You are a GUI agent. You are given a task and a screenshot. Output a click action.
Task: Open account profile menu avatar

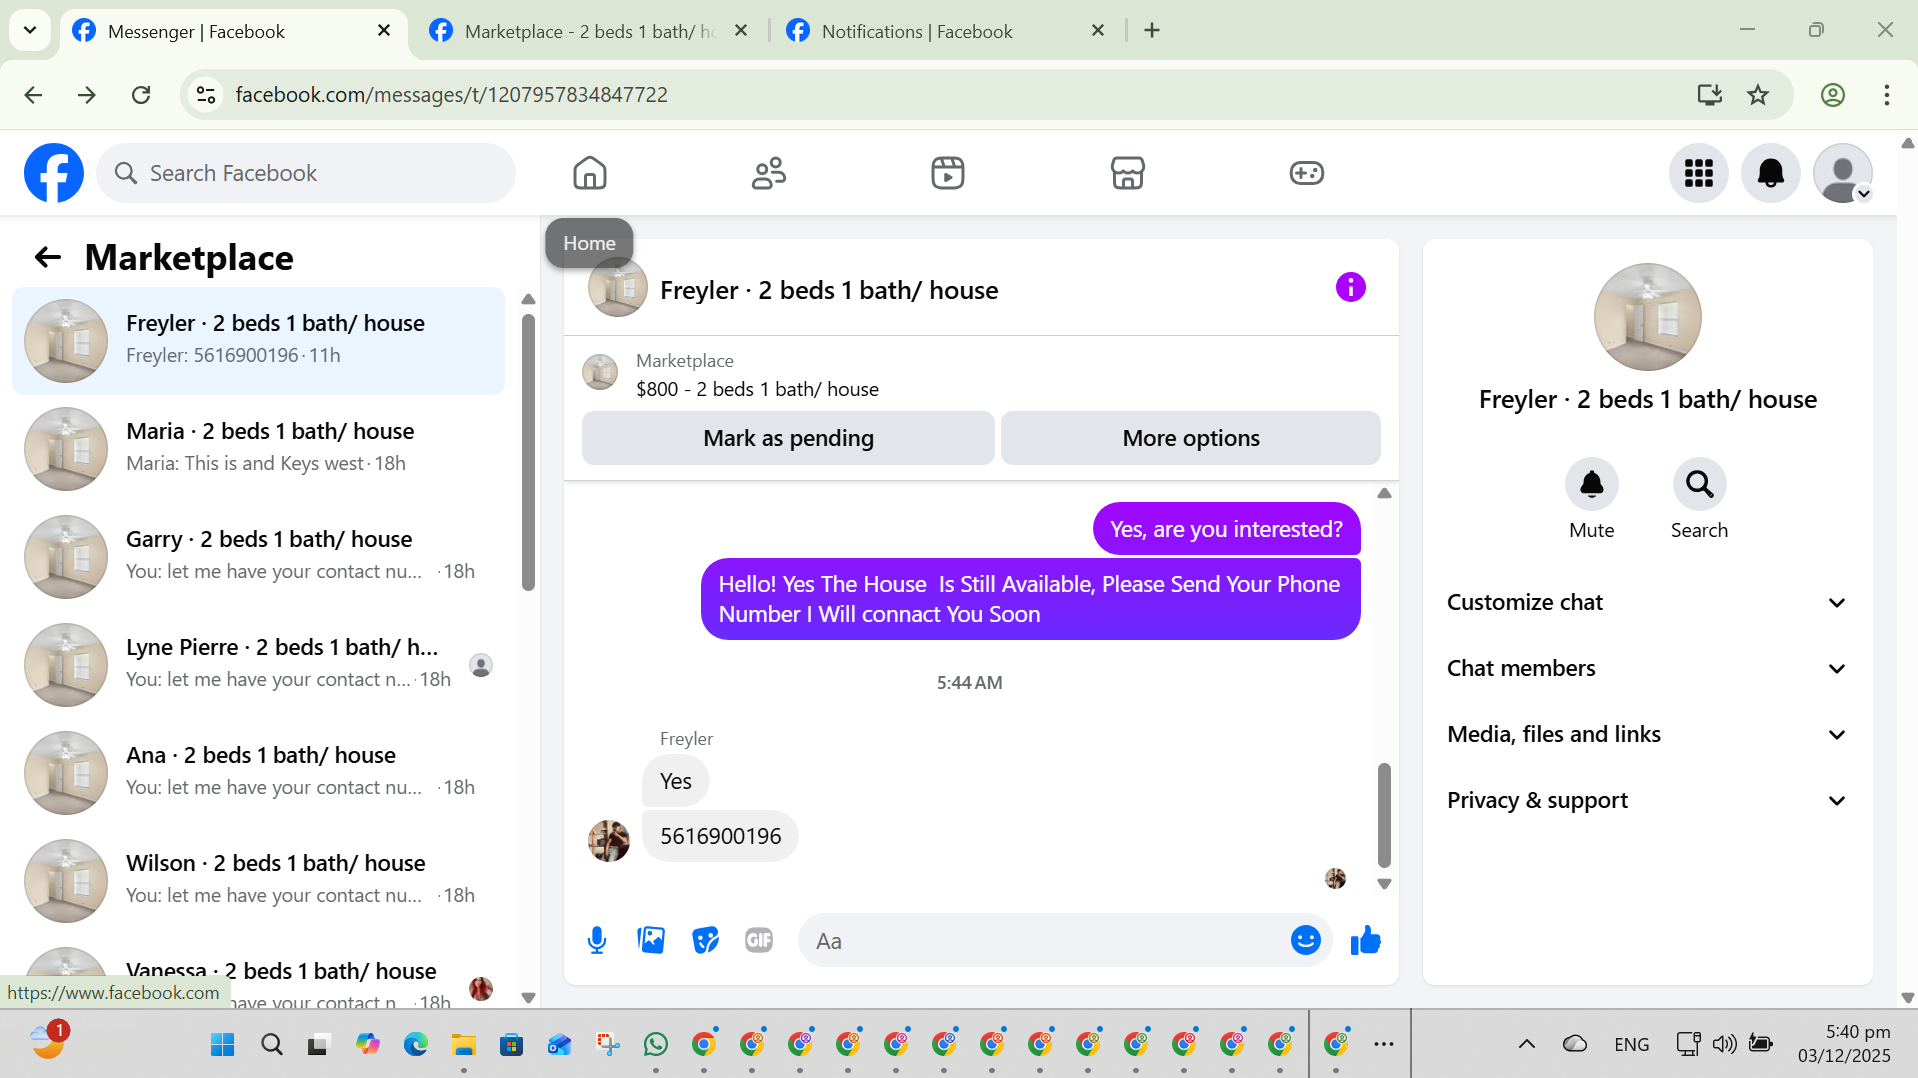point(1843,173)
